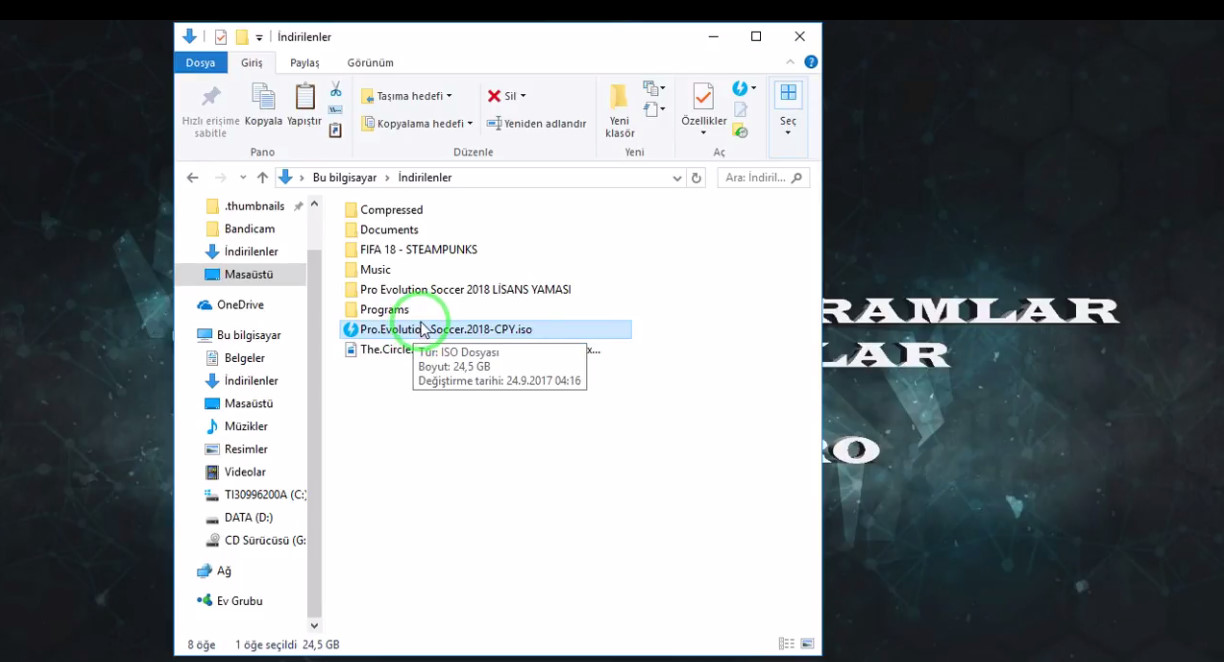The height and width of the screenshot is (662, 1224).
Task: Click the Seç selection grid icon
Action: point(788,94)
